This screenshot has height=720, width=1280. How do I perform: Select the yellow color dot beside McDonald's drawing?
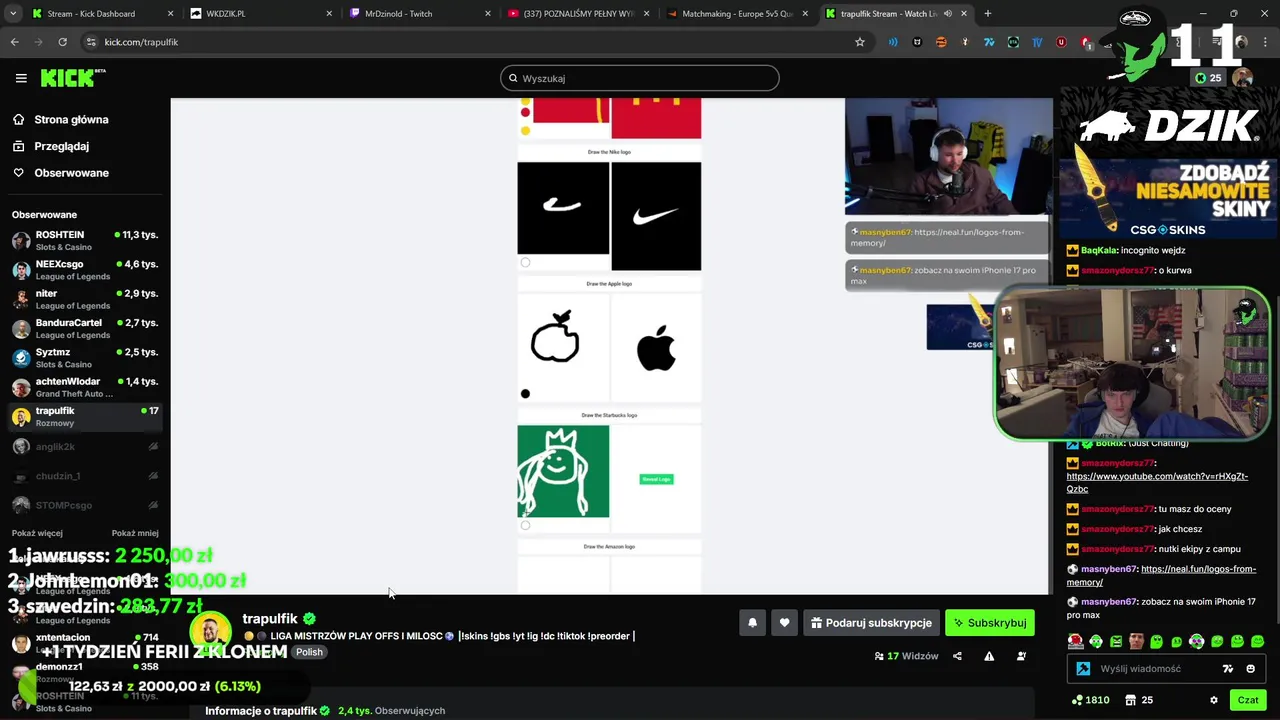pos(525,130)
